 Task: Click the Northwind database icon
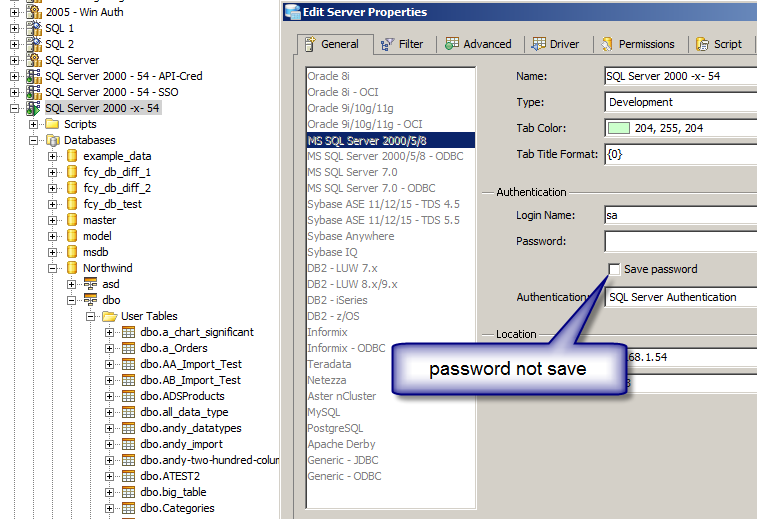click(72, 268)
